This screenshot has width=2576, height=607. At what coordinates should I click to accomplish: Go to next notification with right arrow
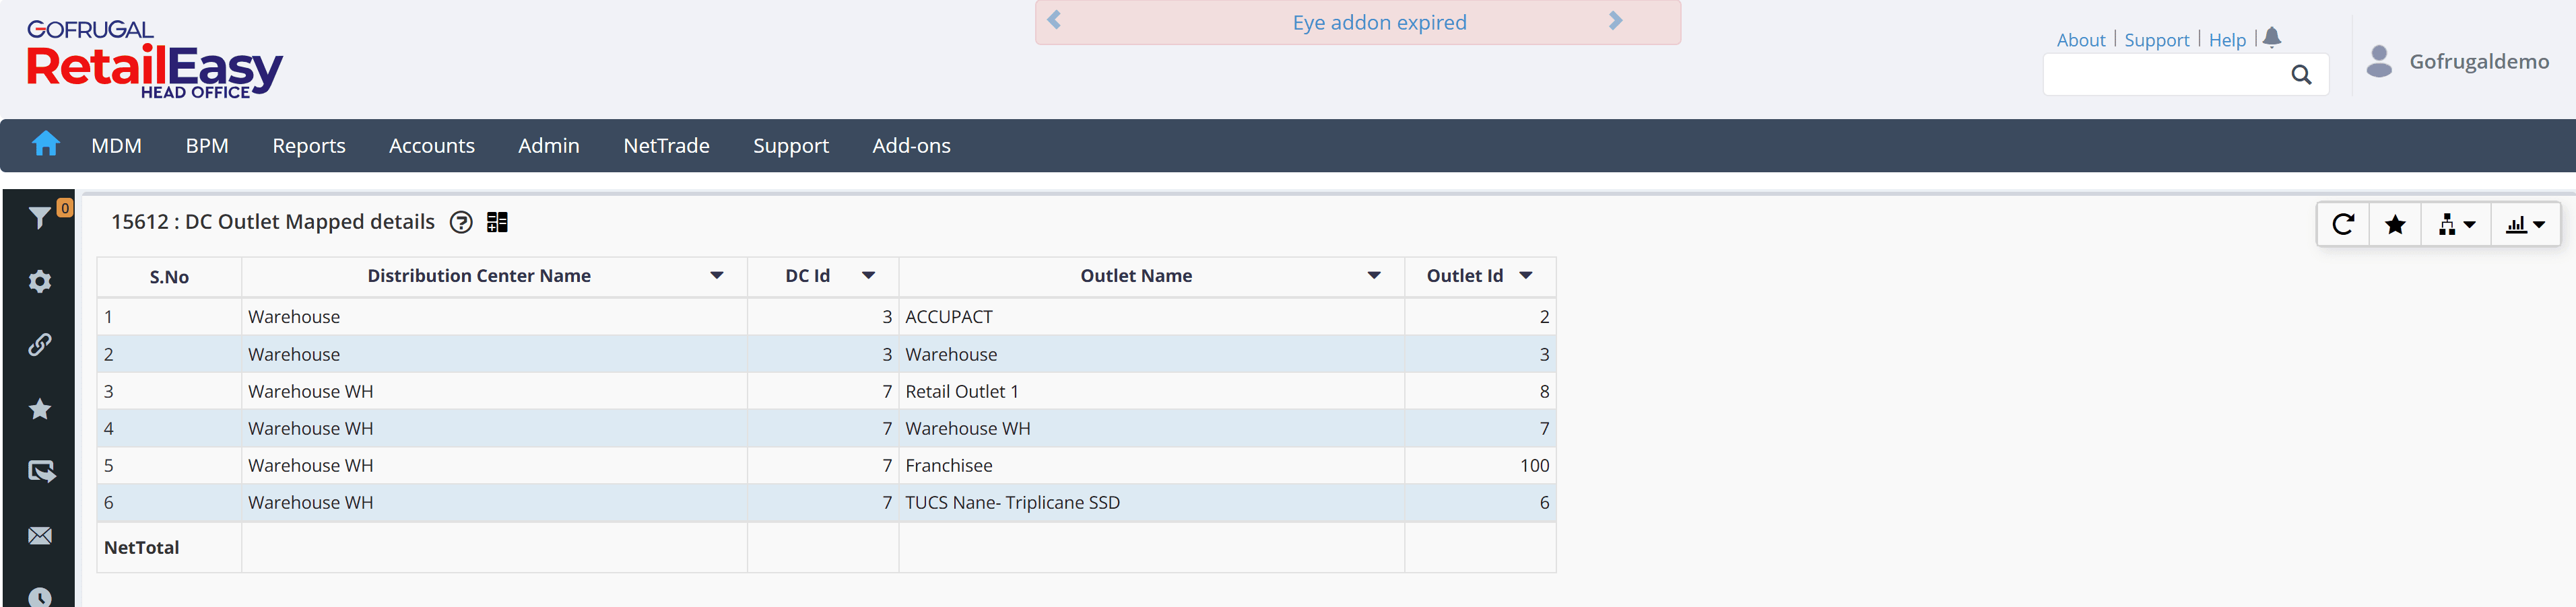[1615, 21]
